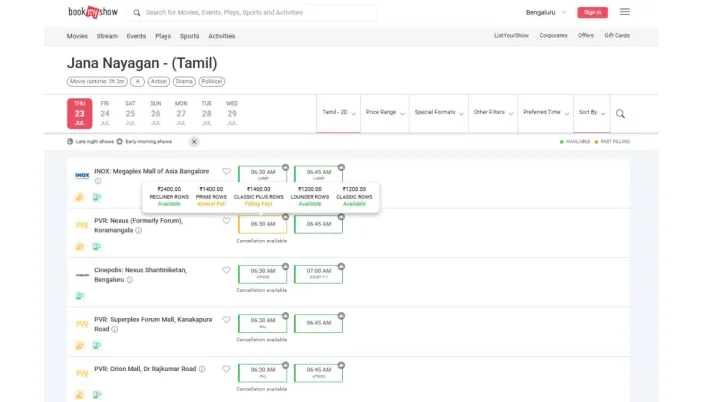The width and height of the screenshot is (715, 402).
Task: Select Saturday 25 Jul date
Action: coord(130,113)
